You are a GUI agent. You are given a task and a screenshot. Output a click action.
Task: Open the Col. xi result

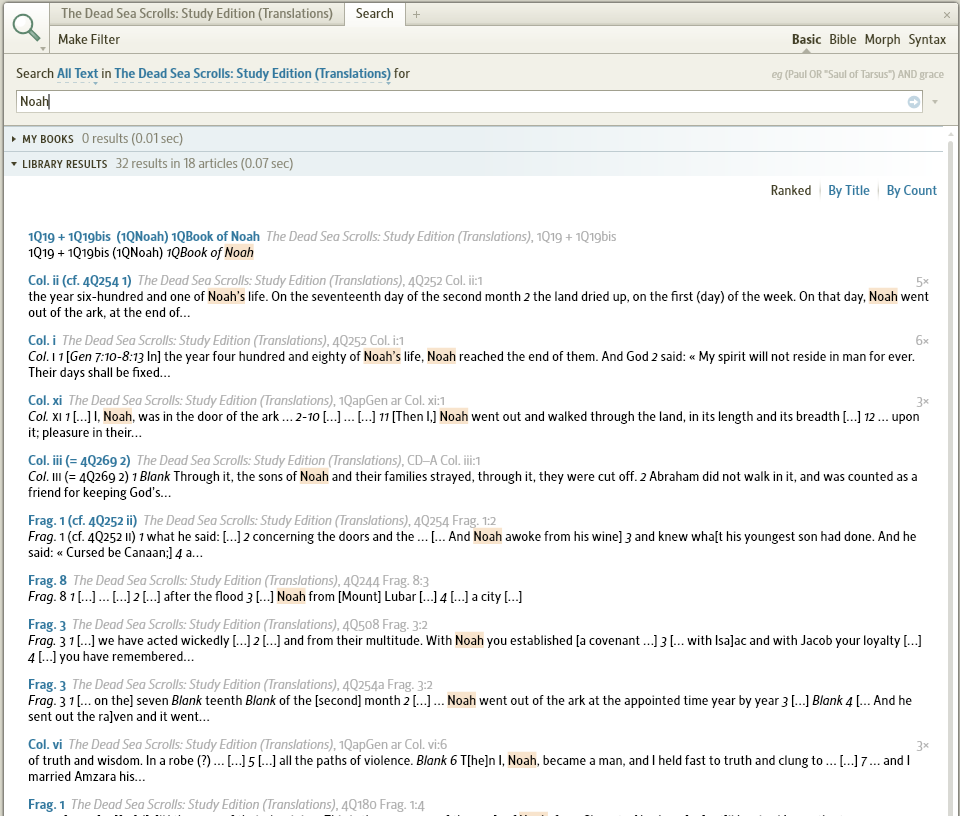pyautogui.click(x=45, y=400)
